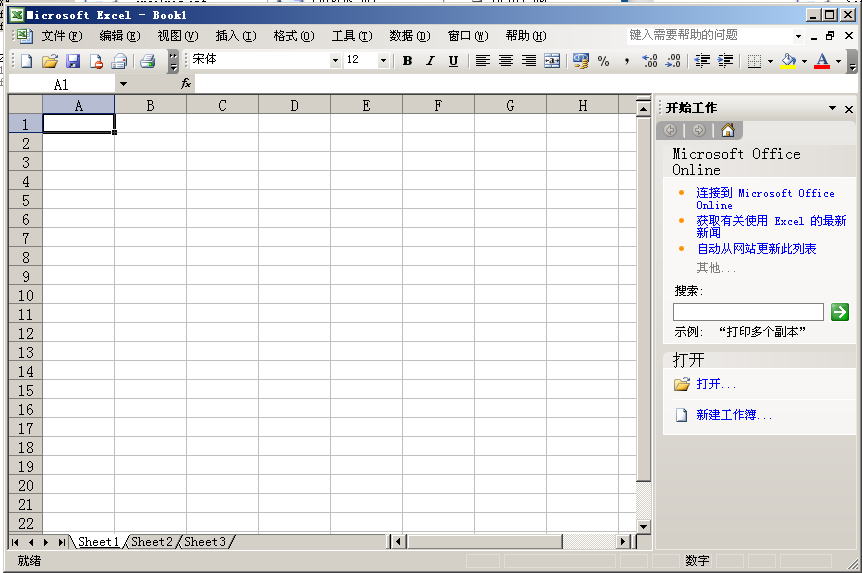Viewport: 862px width, 573px height.
Task: Align text left in the cell
Action: 483,61
